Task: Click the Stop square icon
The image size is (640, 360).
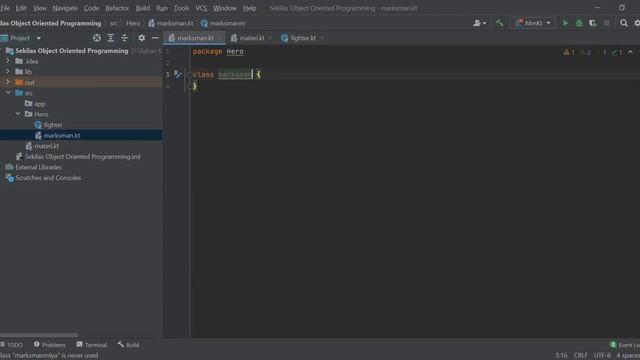Action: tap(607, 23)
